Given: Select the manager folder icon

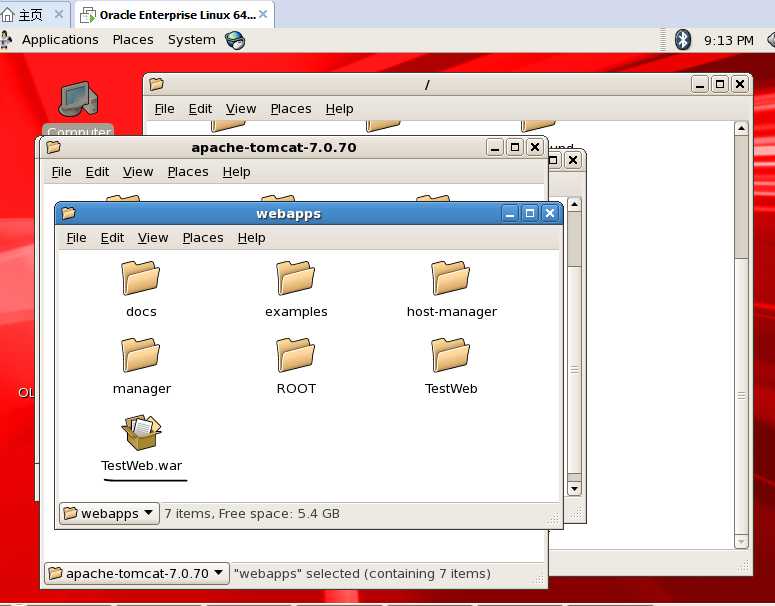Looking at the screenshot, I should (141, 355).
